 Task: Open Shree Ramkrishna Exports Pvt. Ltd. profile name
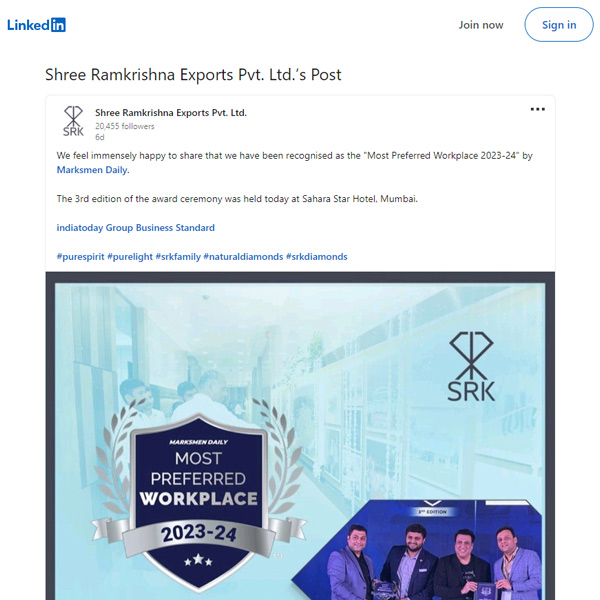coord(171,113)
